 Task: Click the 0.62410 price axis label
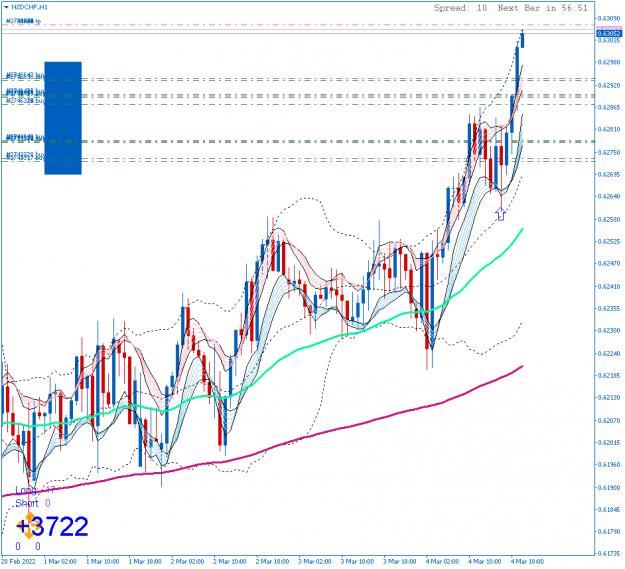[609, 286]
